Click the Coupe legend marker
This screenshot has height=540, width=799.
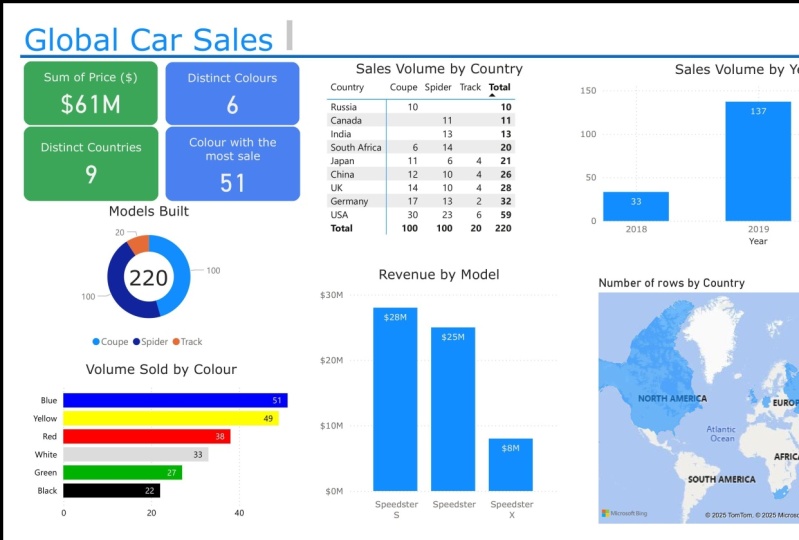click(96, 342)
